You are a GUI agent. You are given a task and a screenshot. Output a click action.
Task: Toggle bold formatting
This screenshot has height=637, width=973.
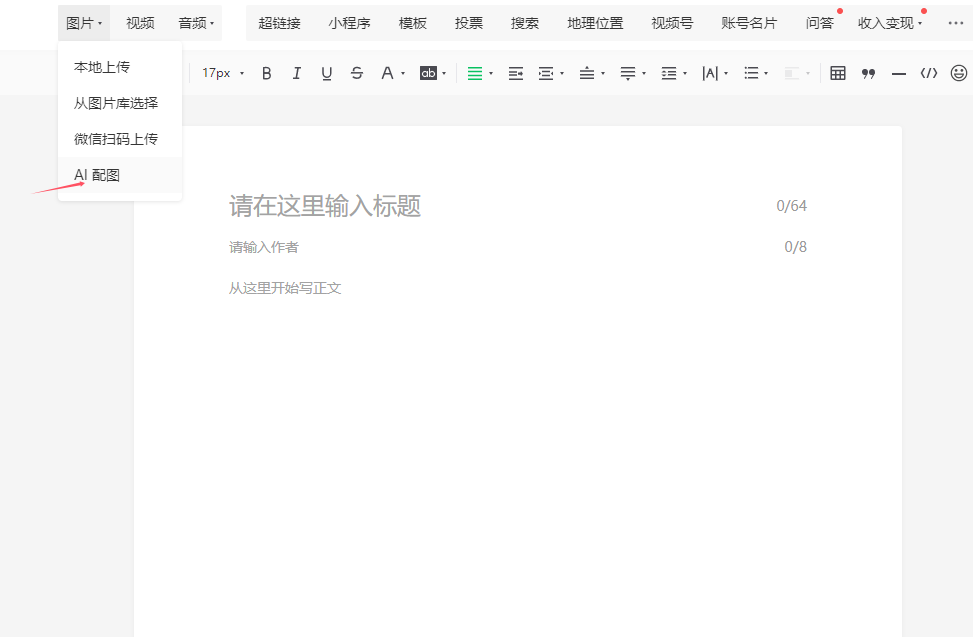pyautogui.click(x=266, y=73)
